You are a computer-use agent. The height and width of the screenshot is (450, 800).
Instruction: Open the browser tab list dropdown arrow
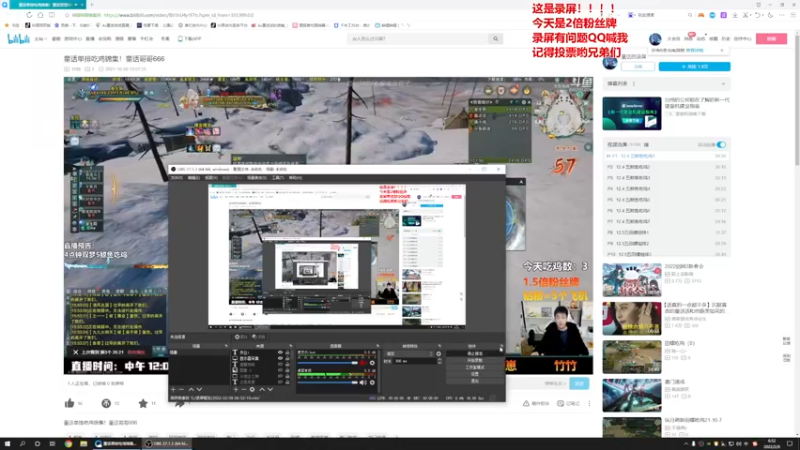[75, 5]
